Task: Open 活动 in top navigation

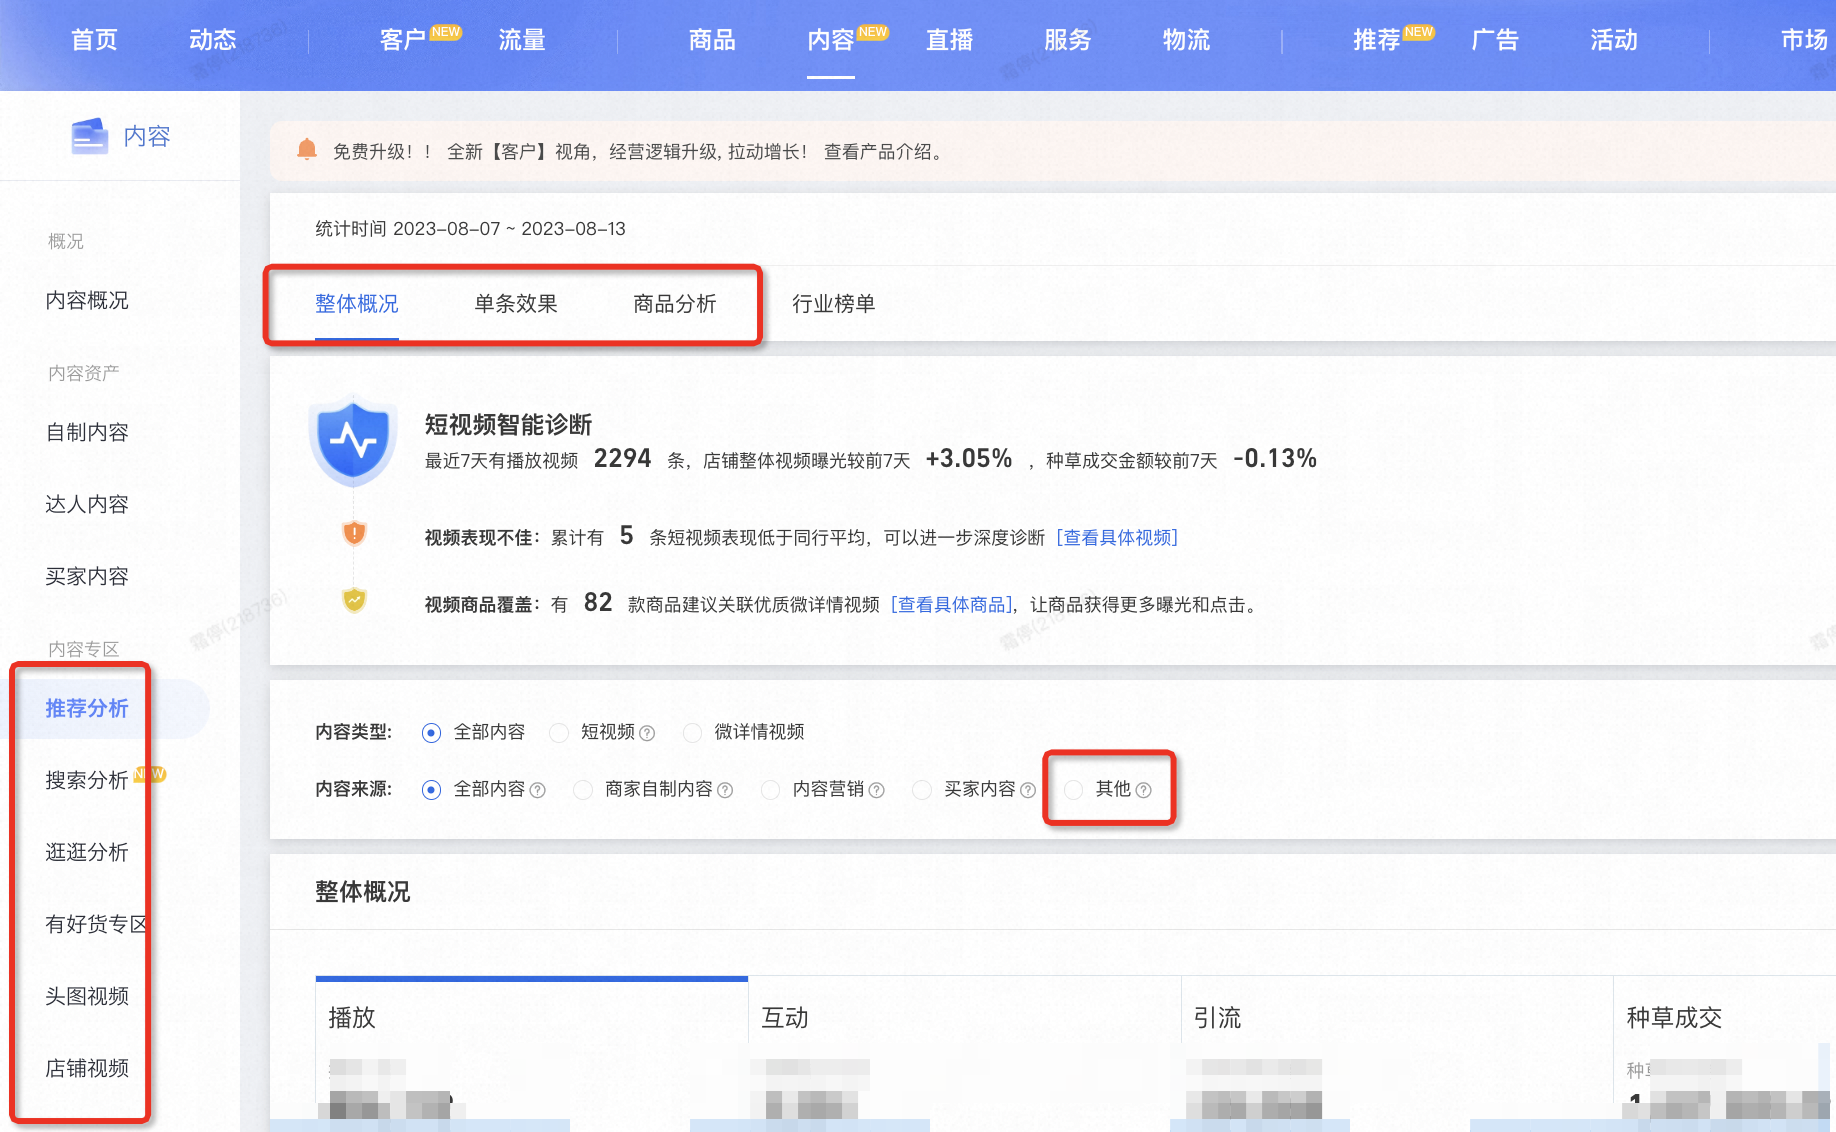Action: click(1614, 40)
